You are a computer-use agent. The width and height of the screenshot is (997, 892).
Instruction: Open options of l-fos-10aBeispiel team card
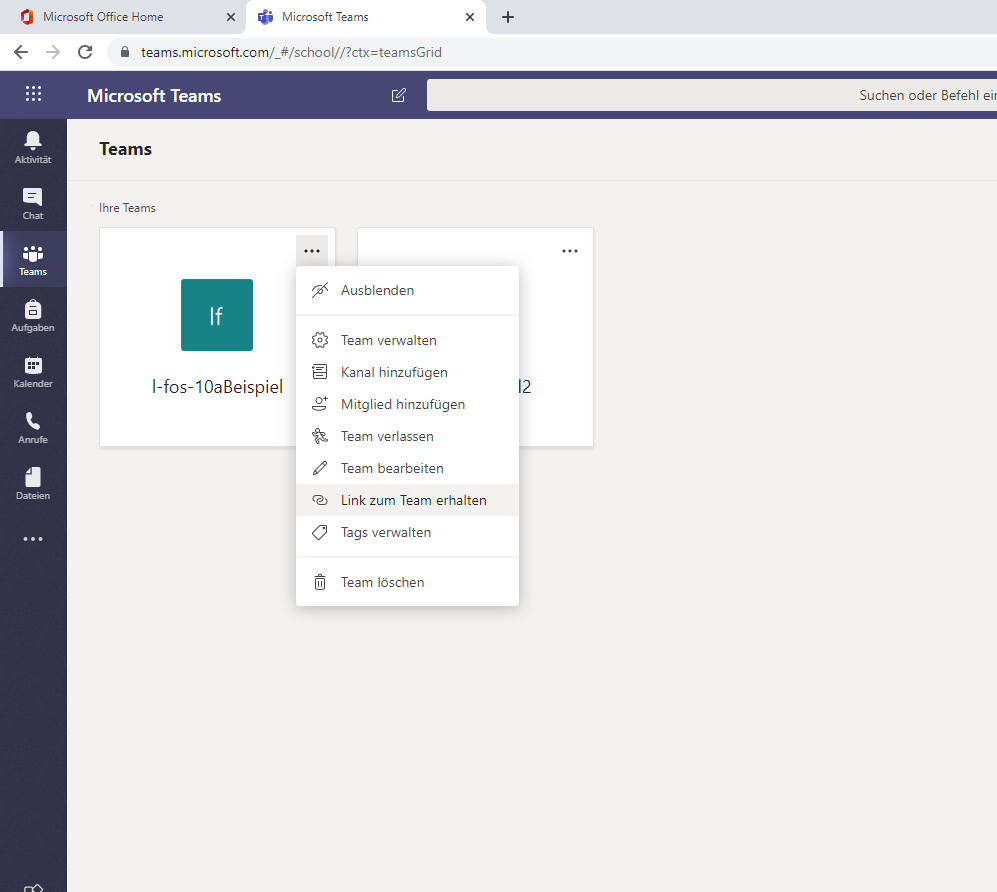tap(312, 251)
